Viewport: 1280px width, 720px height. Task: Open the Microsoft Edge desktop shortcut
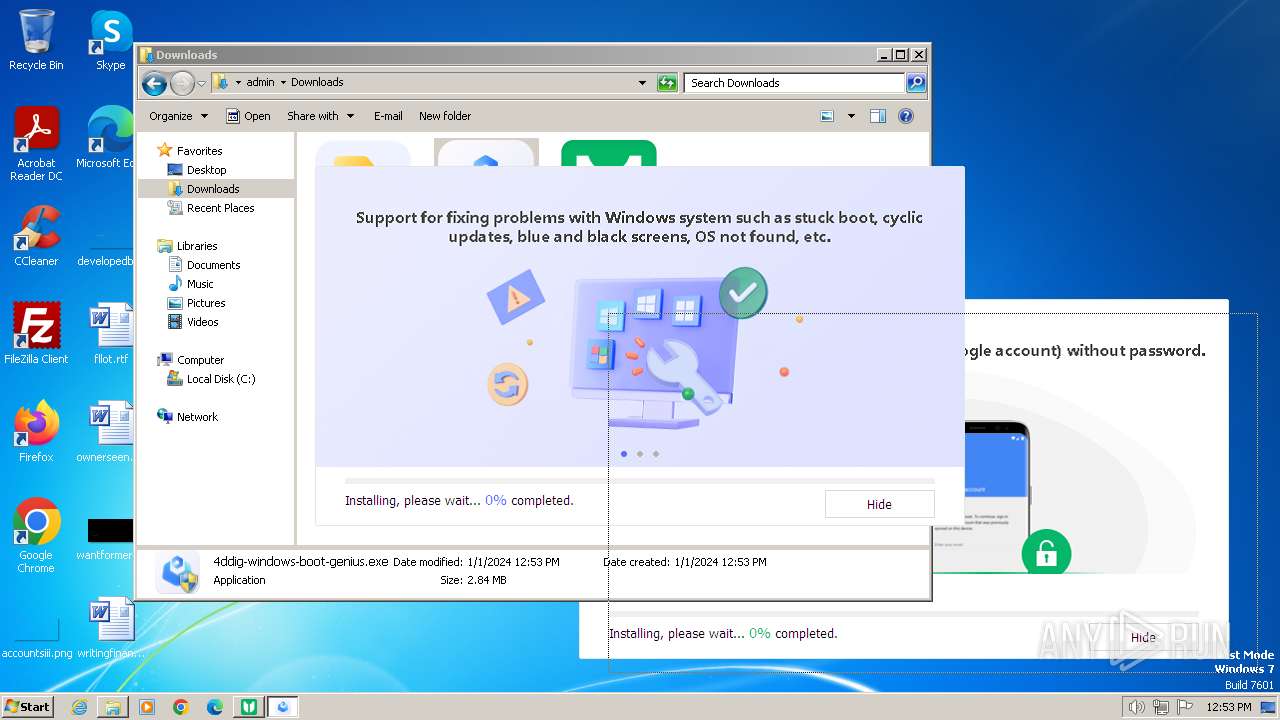105,138
